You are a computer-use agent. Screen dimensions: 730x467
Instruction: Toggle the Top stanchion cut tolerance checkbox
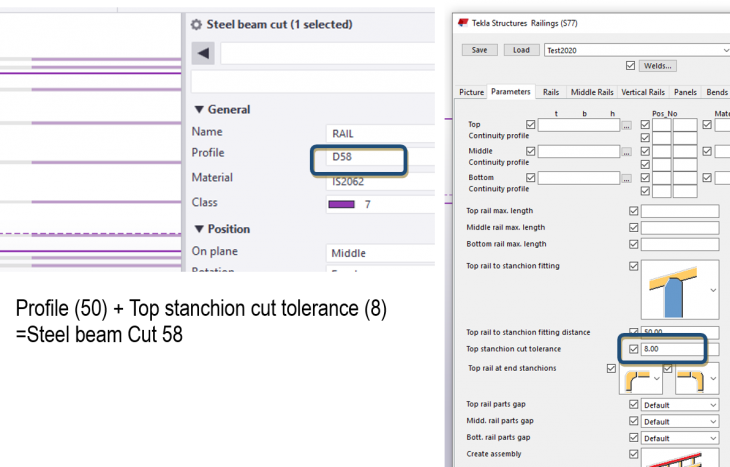[634, 349]
